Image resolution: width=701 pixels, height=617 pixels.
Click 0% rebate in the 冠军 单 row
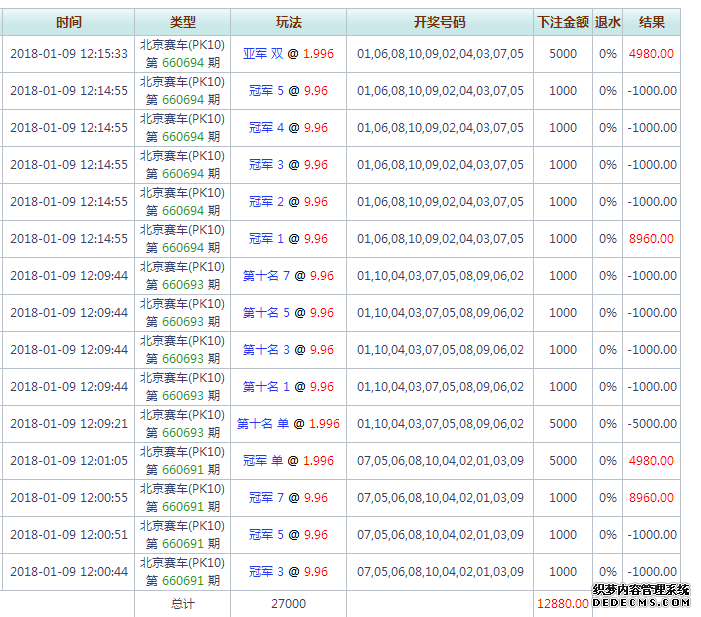[608, 461]
